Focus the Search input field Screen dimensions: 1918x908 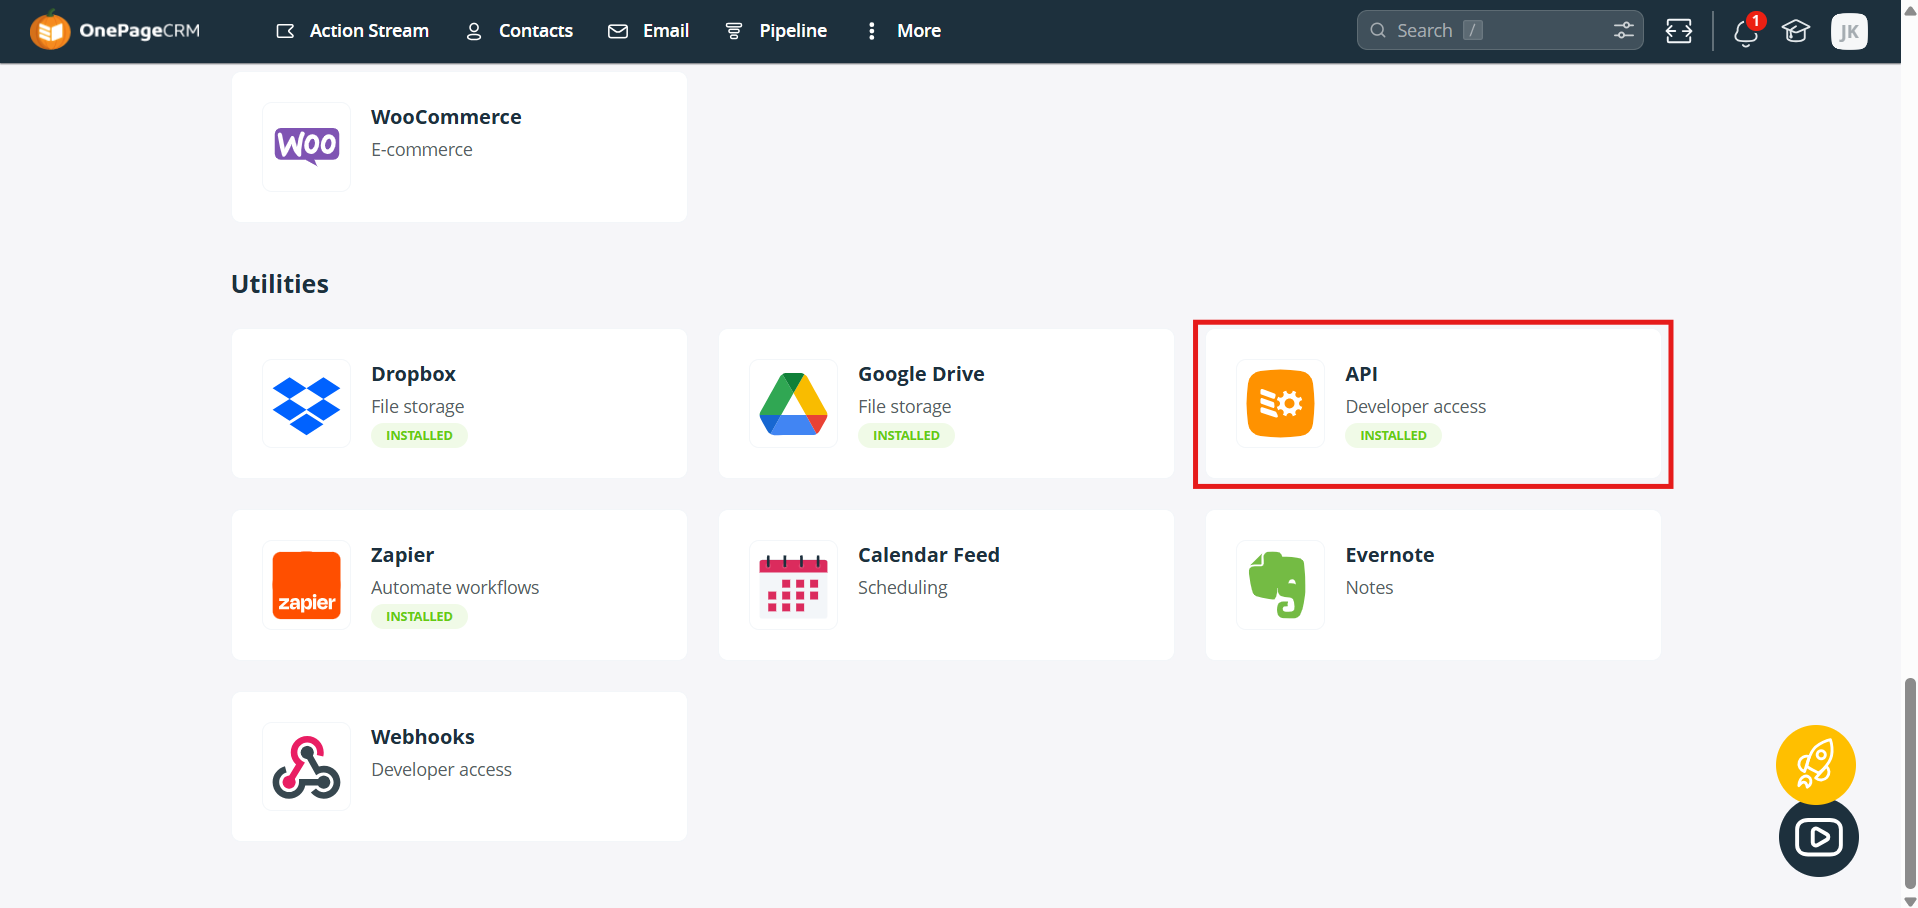point(1500,30)
